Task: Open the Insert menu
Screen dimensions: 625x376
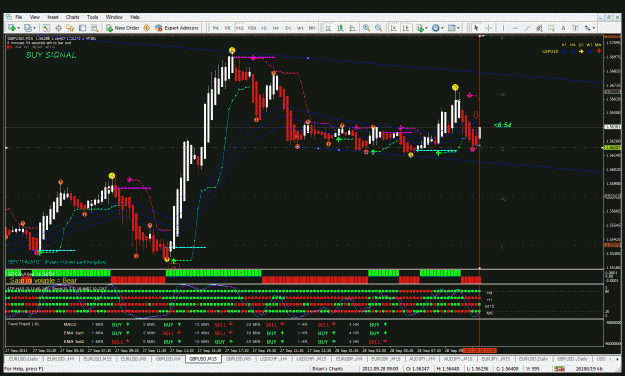Action: (53, 17)
